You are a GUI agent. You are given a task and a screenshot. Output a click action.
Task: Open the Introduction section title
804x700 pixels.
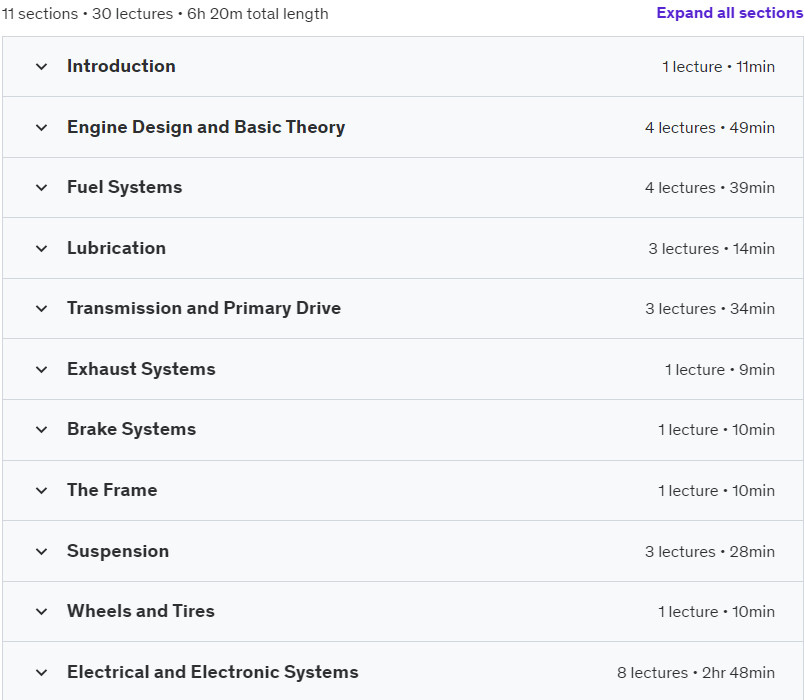[122, 66]
